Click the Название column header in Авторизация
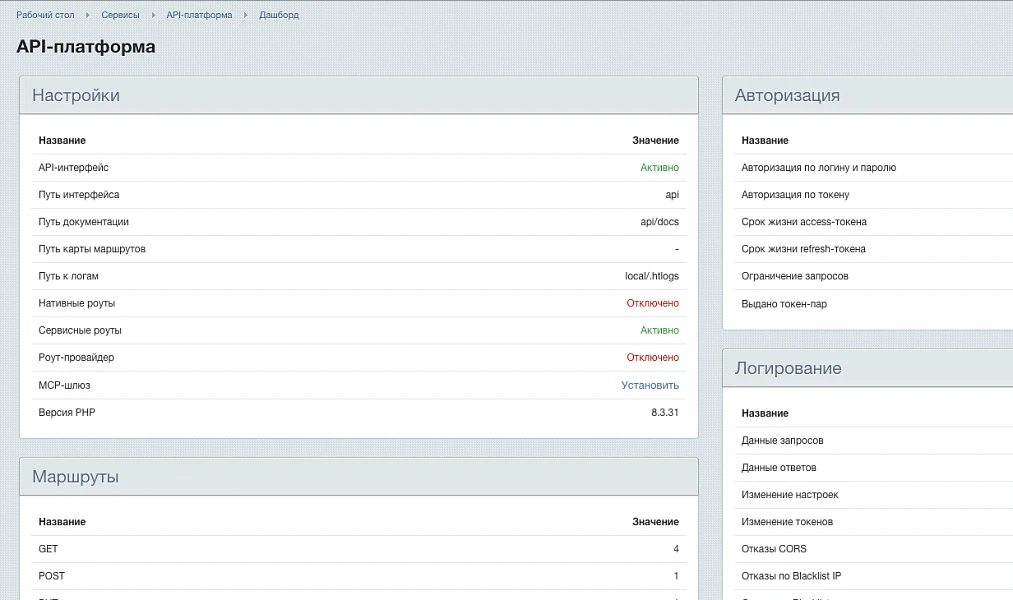 point(765,140)
